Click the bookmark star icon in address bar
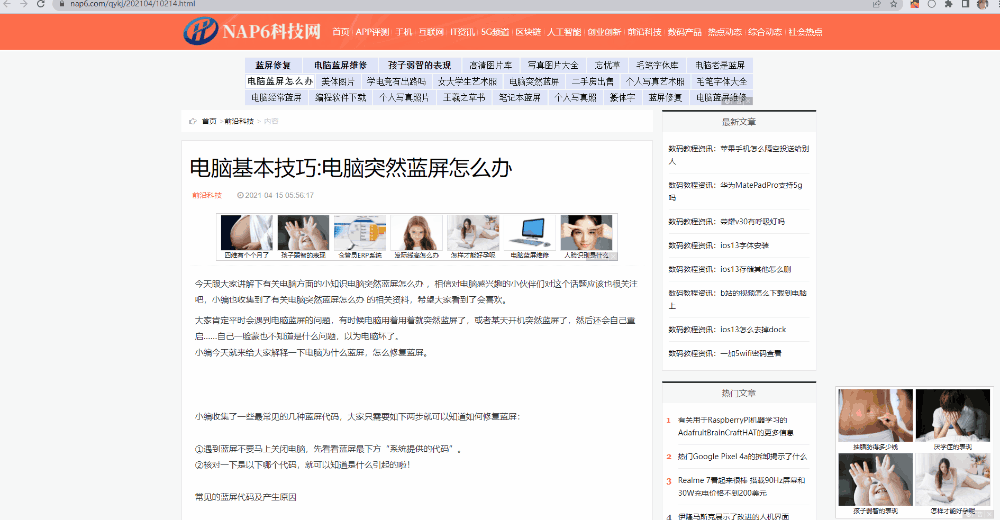The height and width of the screenshot is (520, 1000). (x=893, y=4)
